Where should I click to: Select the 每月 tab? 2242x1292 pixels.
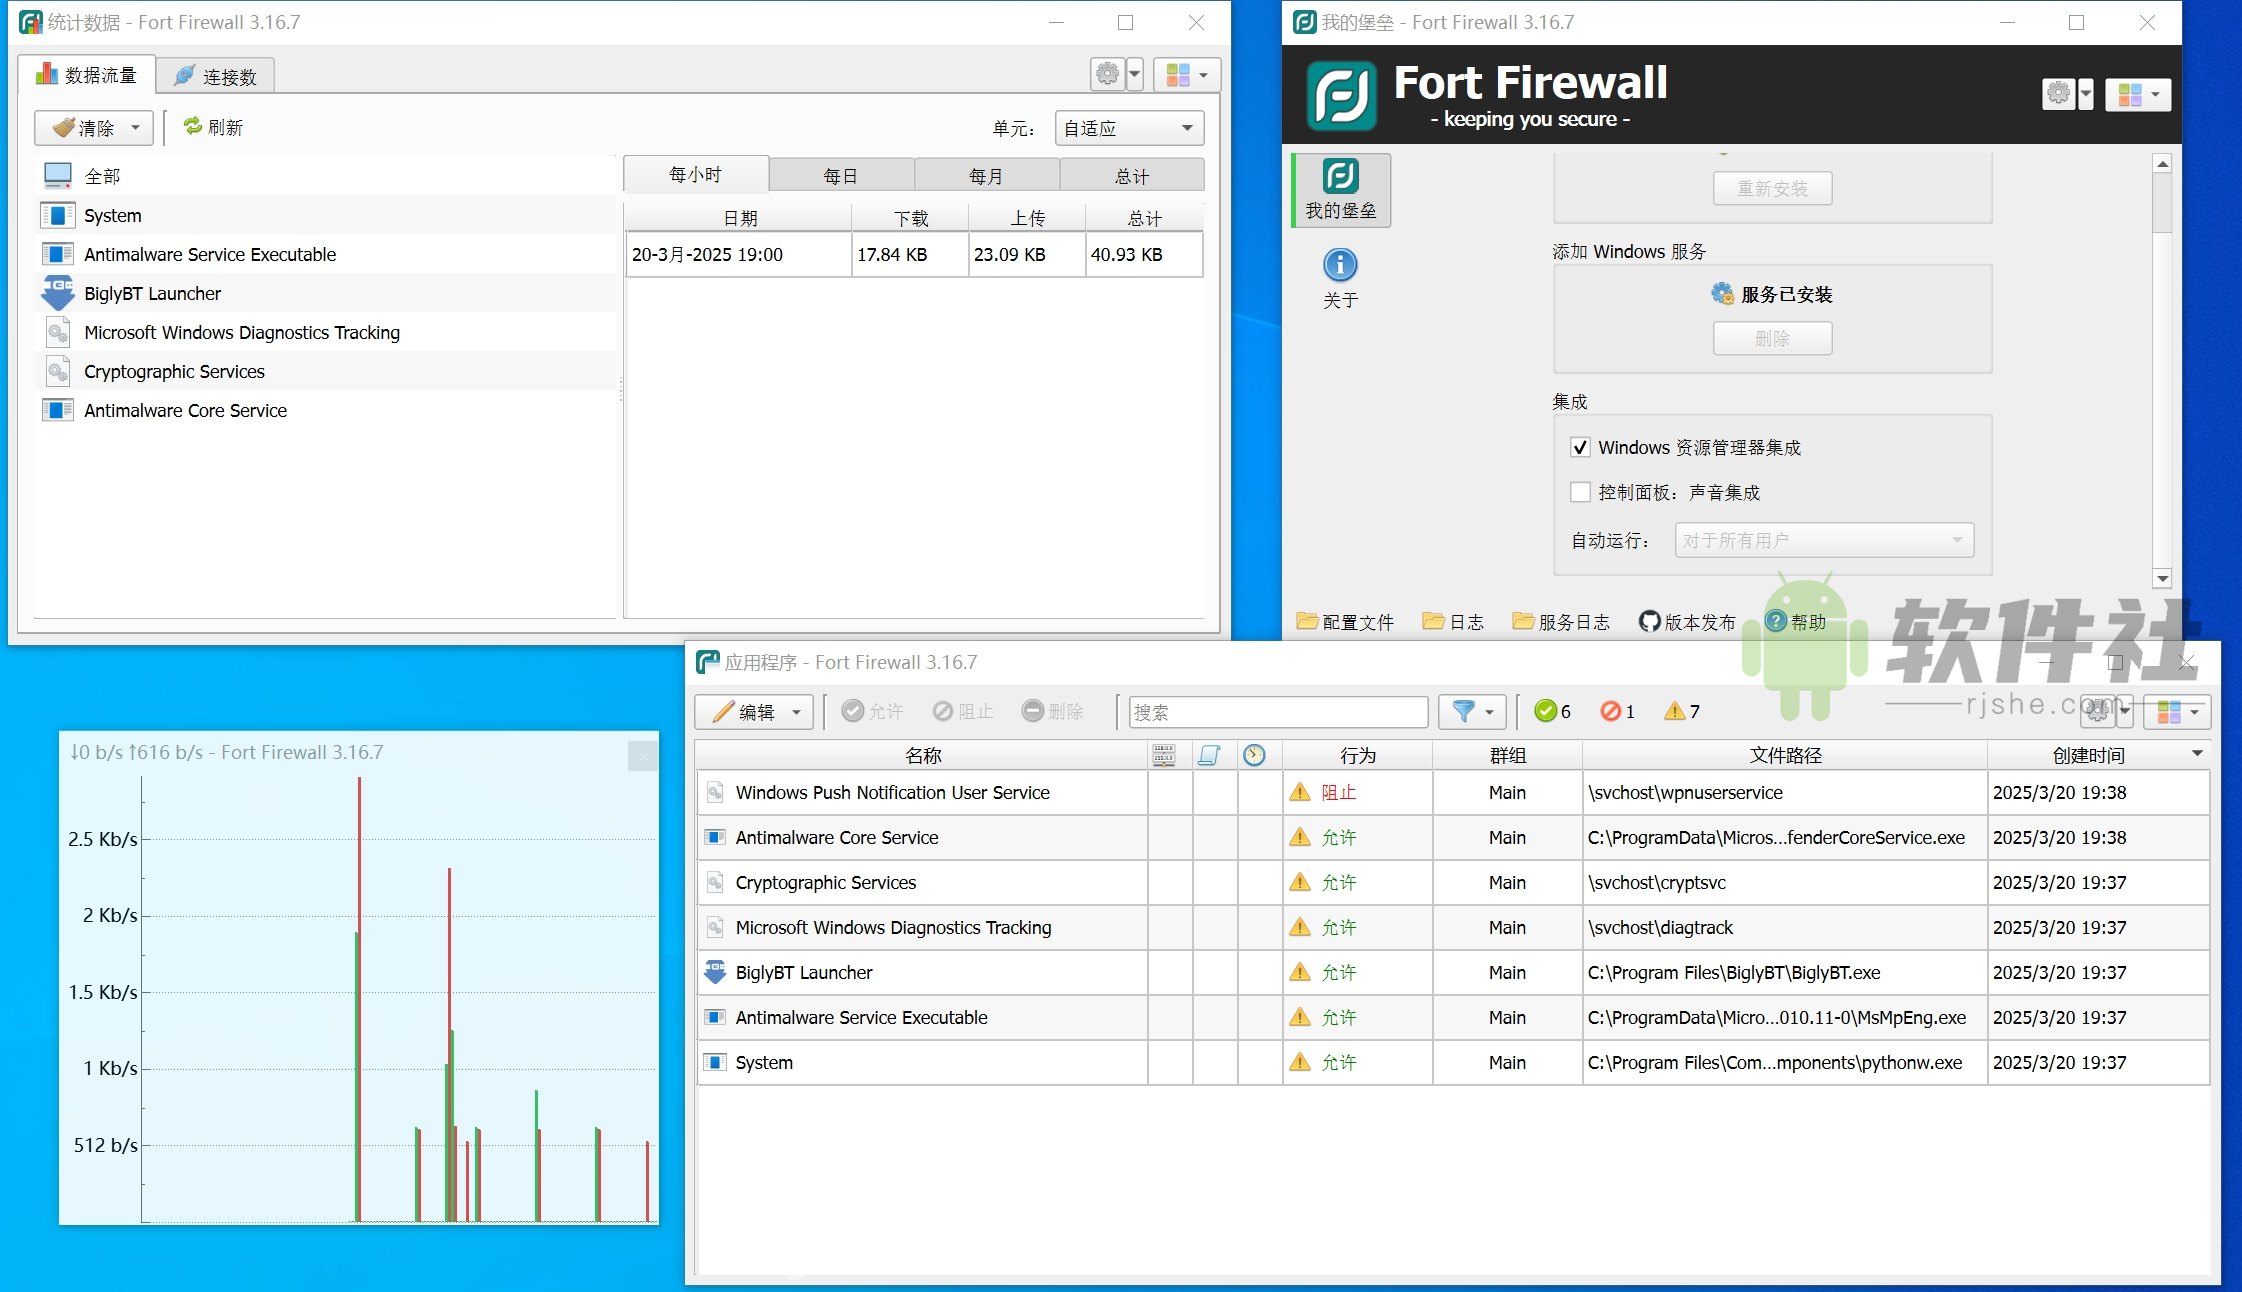(x=985, y=176)
